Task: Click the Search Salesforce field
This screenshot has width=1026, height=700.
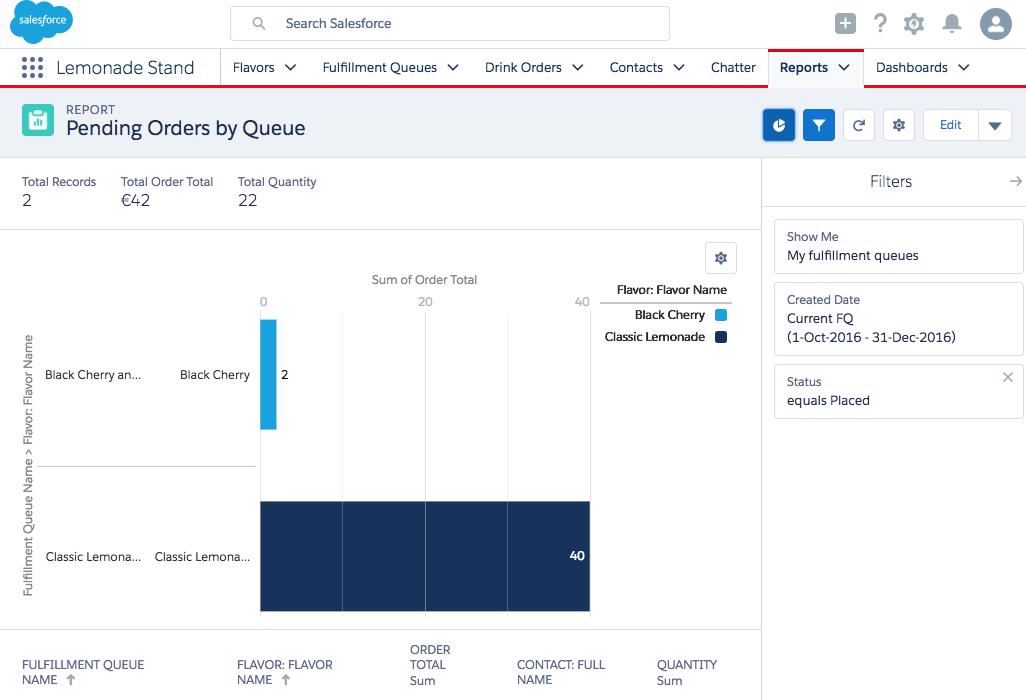Action: (x=450, y=23)
